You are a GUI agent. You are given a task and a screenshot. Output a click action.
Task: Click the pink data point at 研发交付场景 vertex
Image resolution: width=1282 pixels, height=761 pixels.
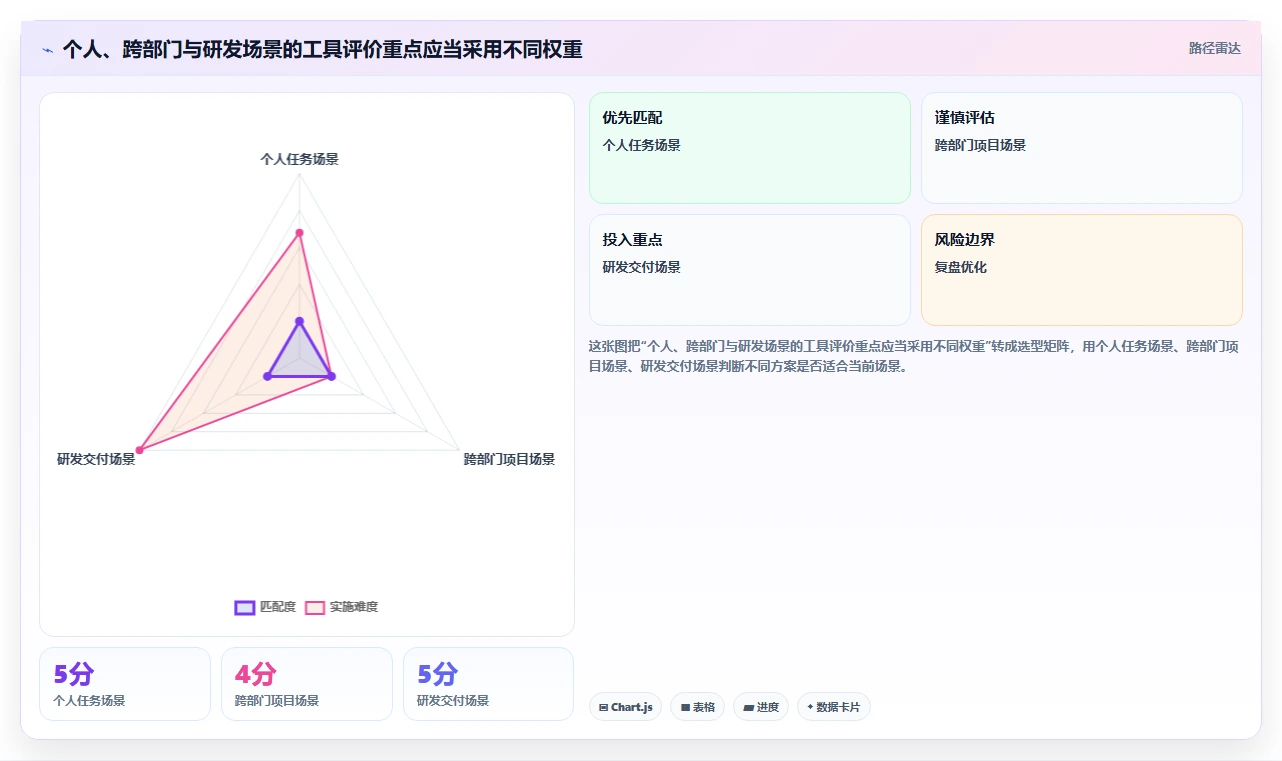click(139, 450)
